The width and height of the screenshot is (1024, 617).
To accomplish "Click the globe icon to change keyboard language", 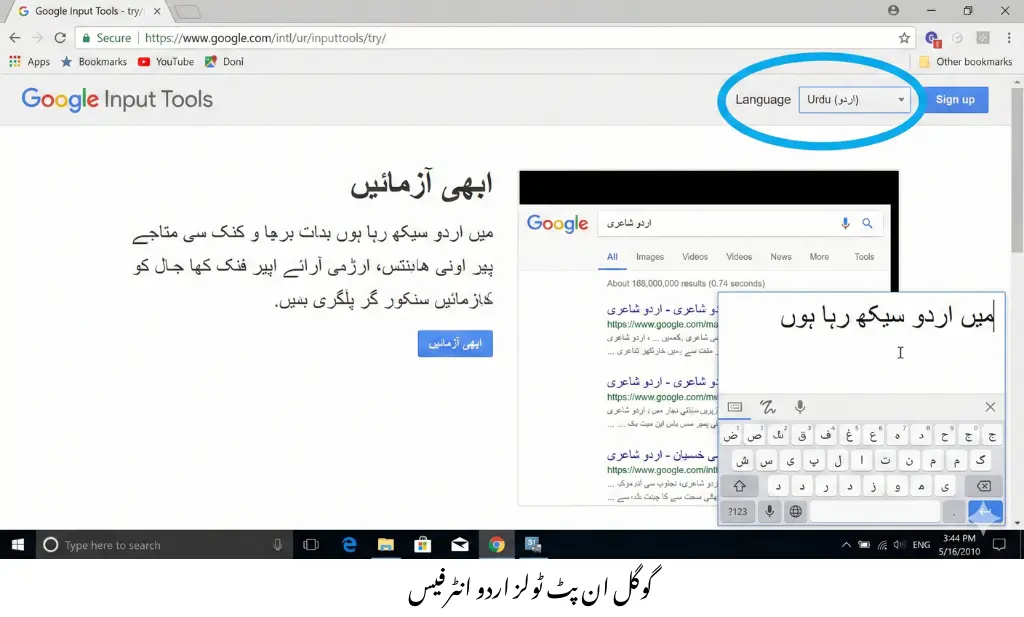I will (795, 510).
